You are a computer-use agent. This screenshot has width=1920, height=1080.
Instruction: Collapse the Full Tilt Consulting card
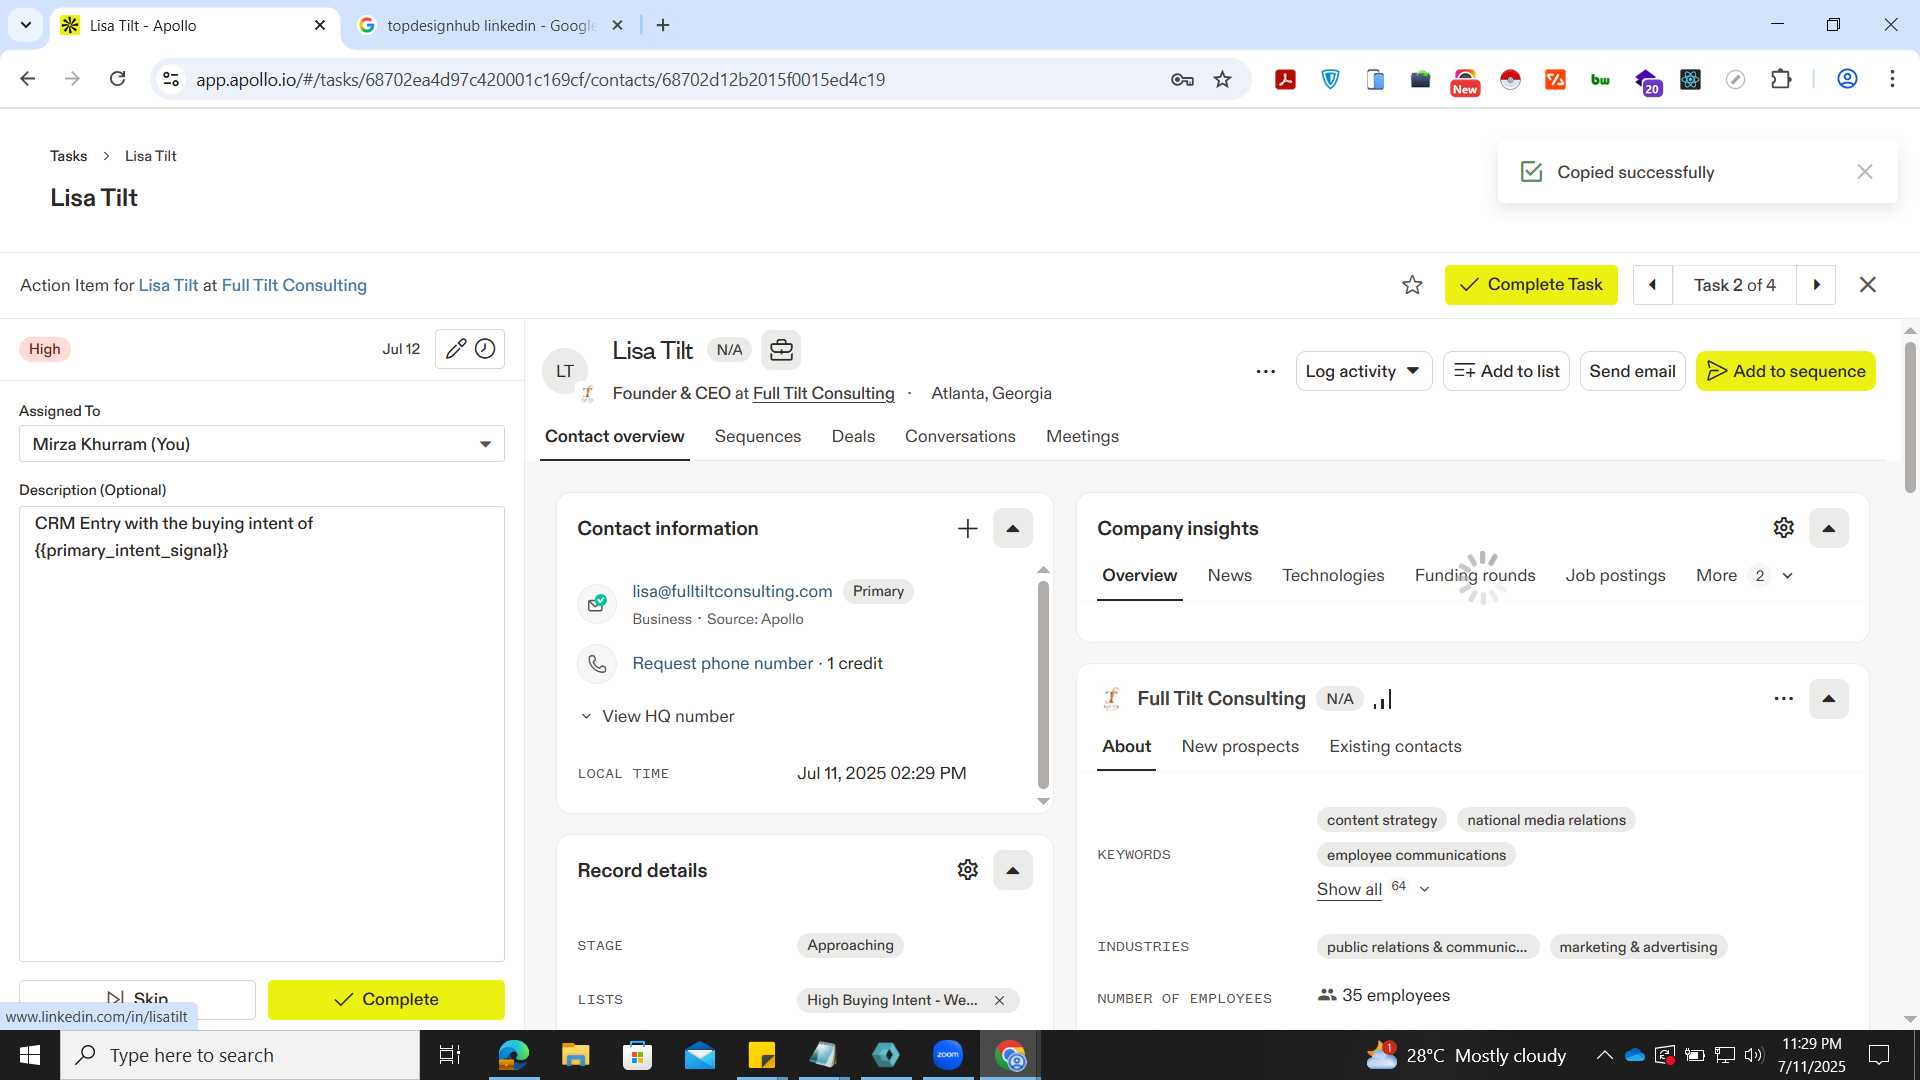click(1828, 699)
